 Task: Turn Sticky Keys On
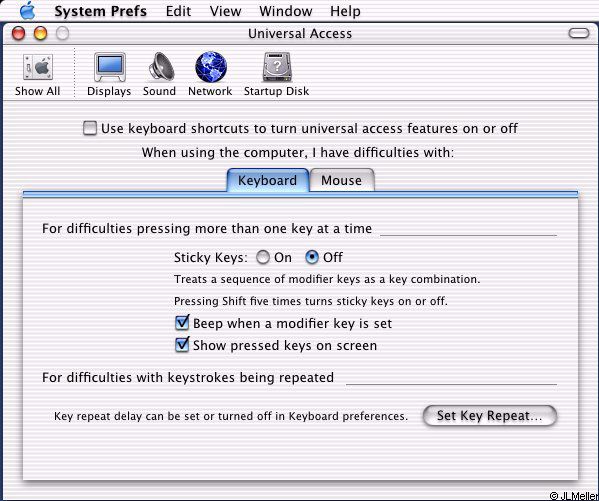click(263, 257)
